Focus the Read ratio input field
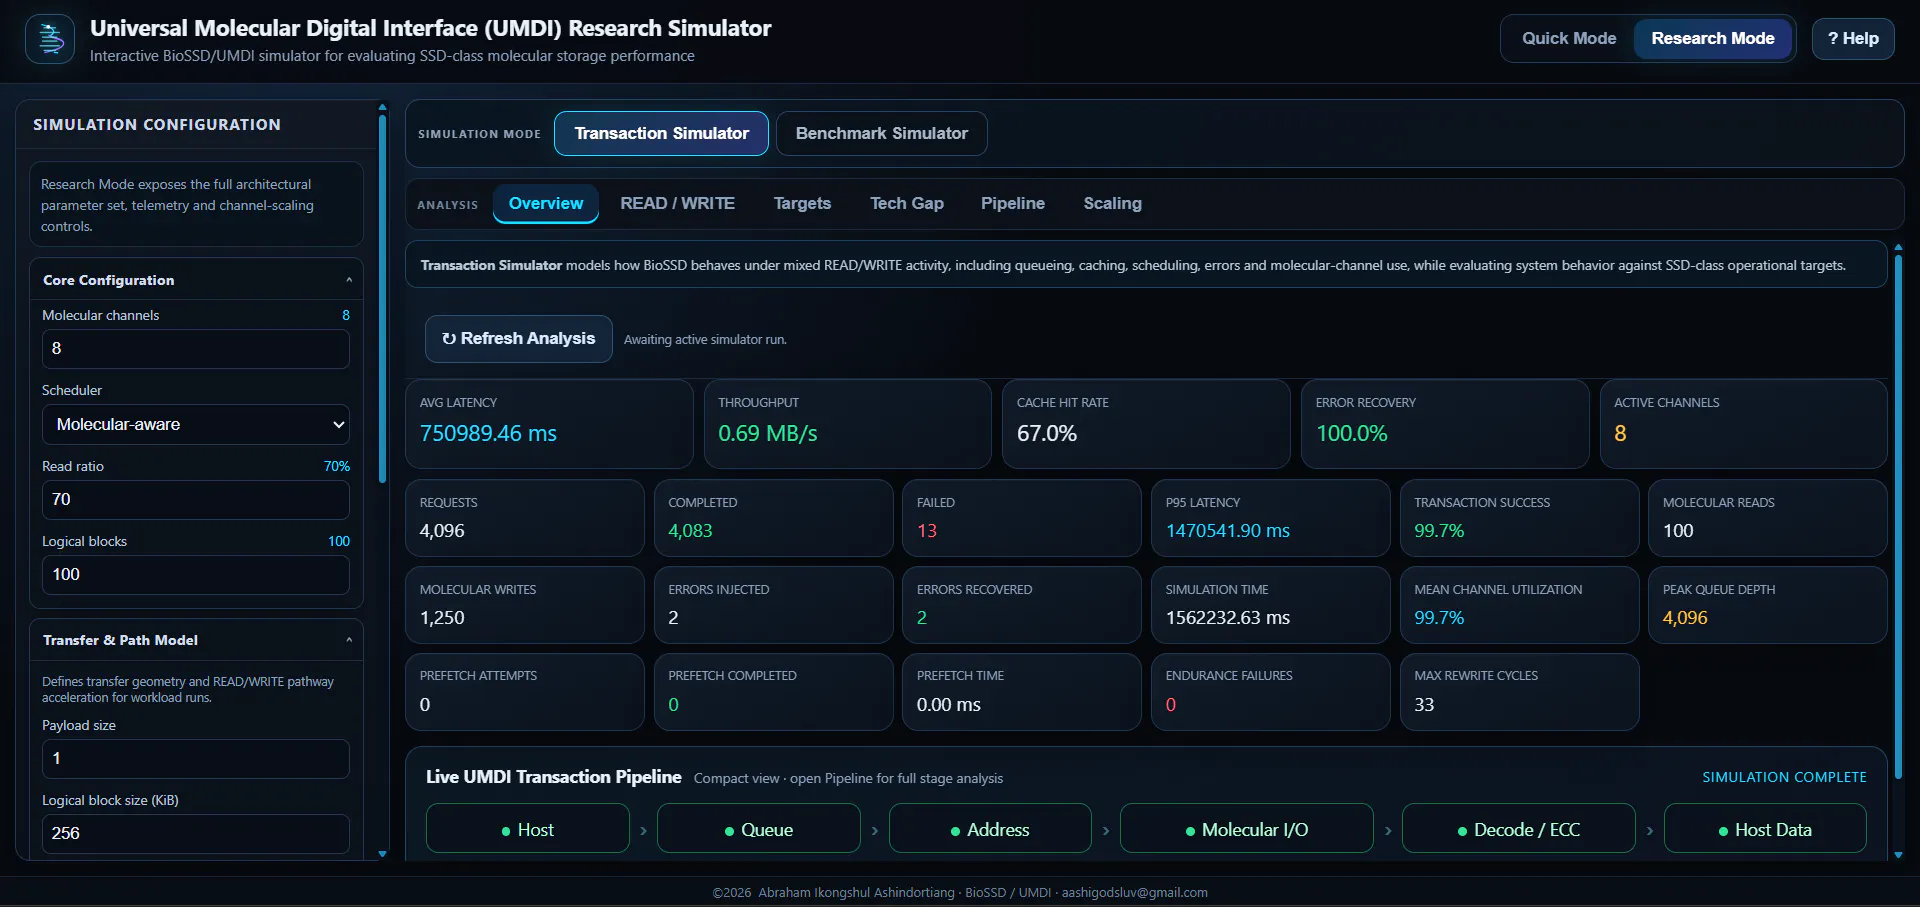The width and height of the screenshot is (1920, 907). point(196,500)
